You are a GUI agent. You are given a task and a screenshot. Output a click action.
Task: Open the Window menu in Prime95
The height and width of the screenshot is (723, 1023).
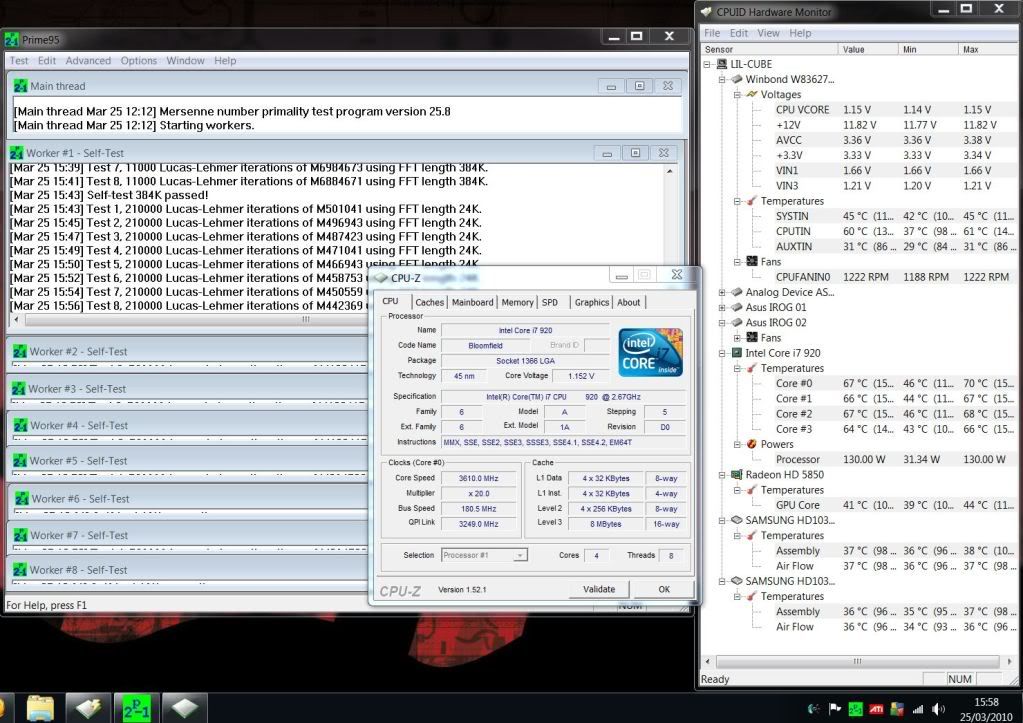185,61
